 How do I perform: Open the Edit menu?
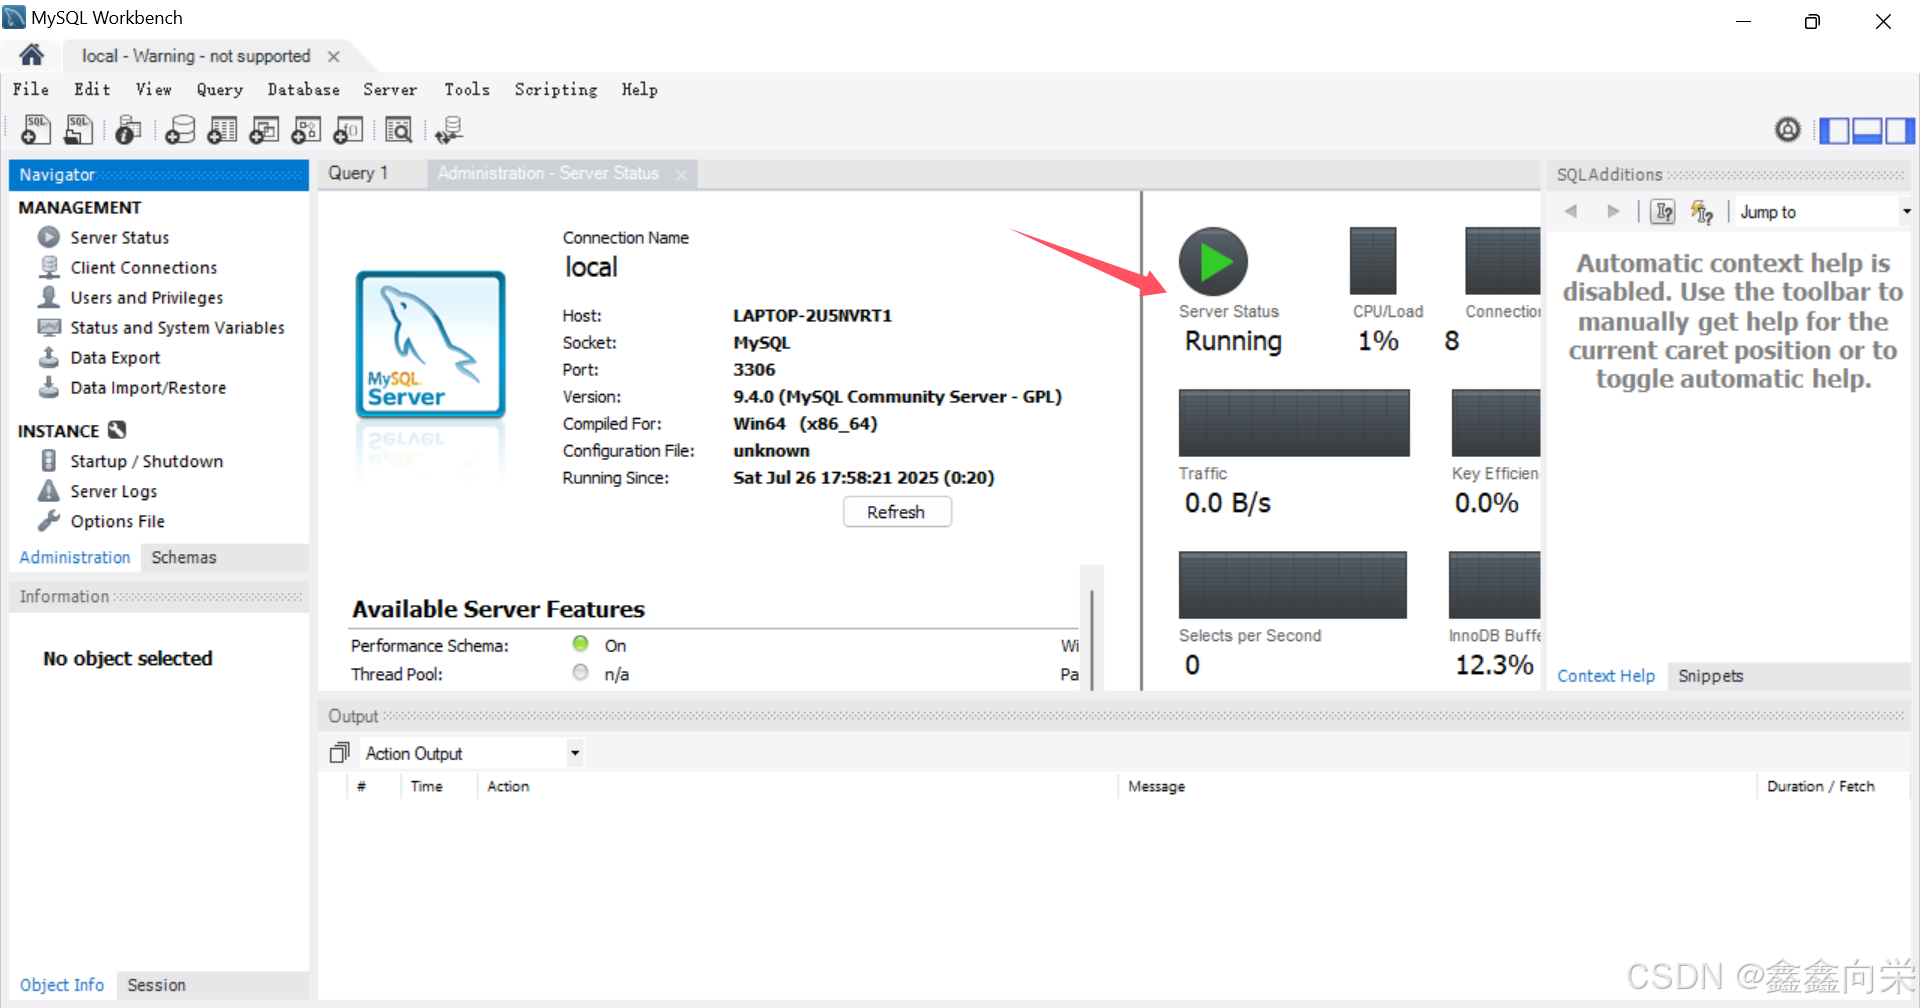tap(92, 89)
